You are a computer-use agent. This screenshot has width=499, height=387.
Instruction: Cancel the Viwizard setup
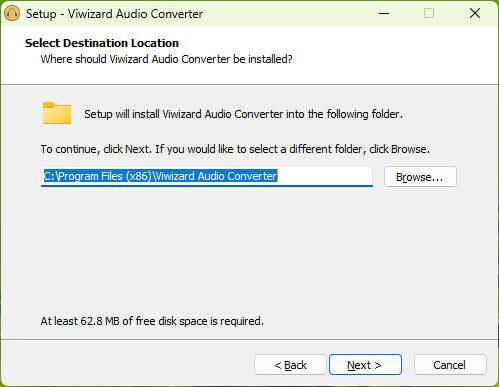pos(450,365)
